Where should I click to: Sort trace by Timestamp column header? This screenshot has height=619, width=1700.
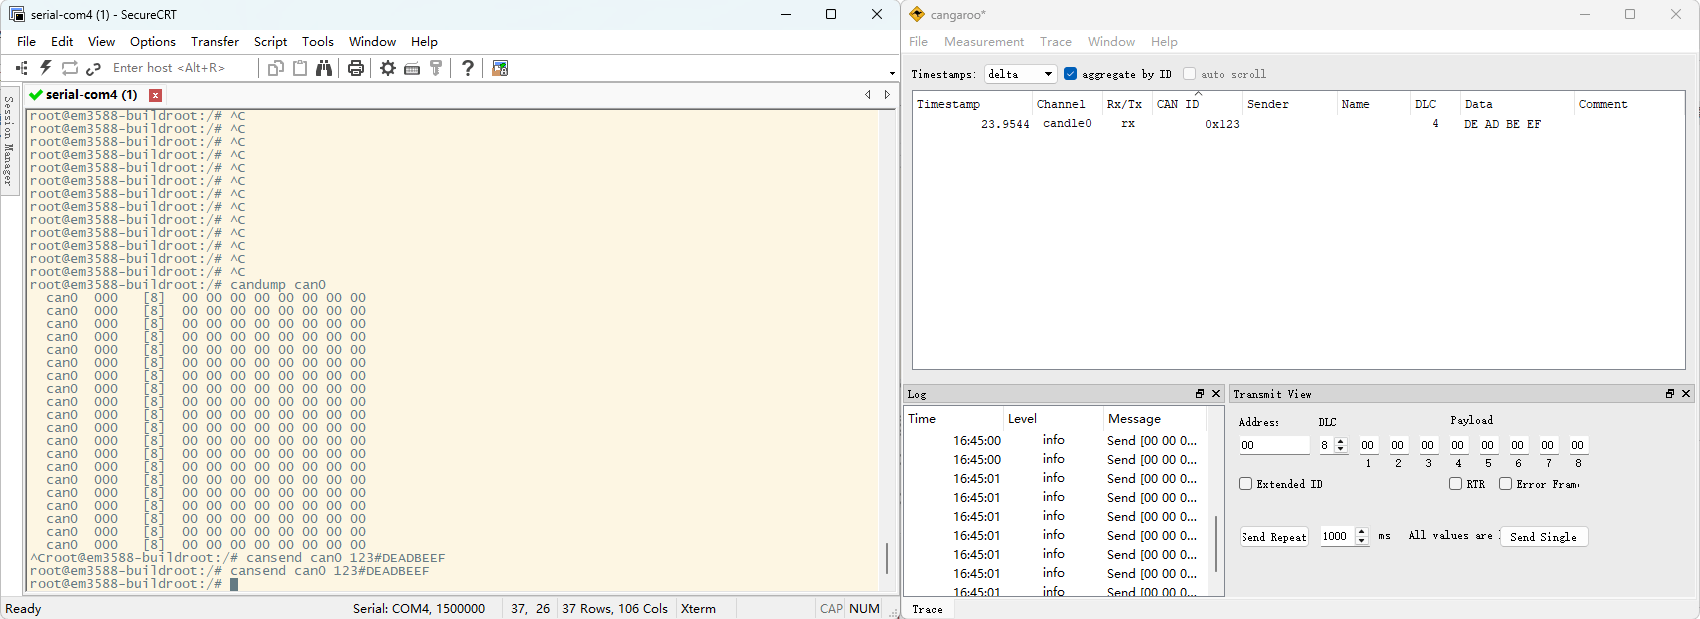pyautogui.click(x=972, y=104)
